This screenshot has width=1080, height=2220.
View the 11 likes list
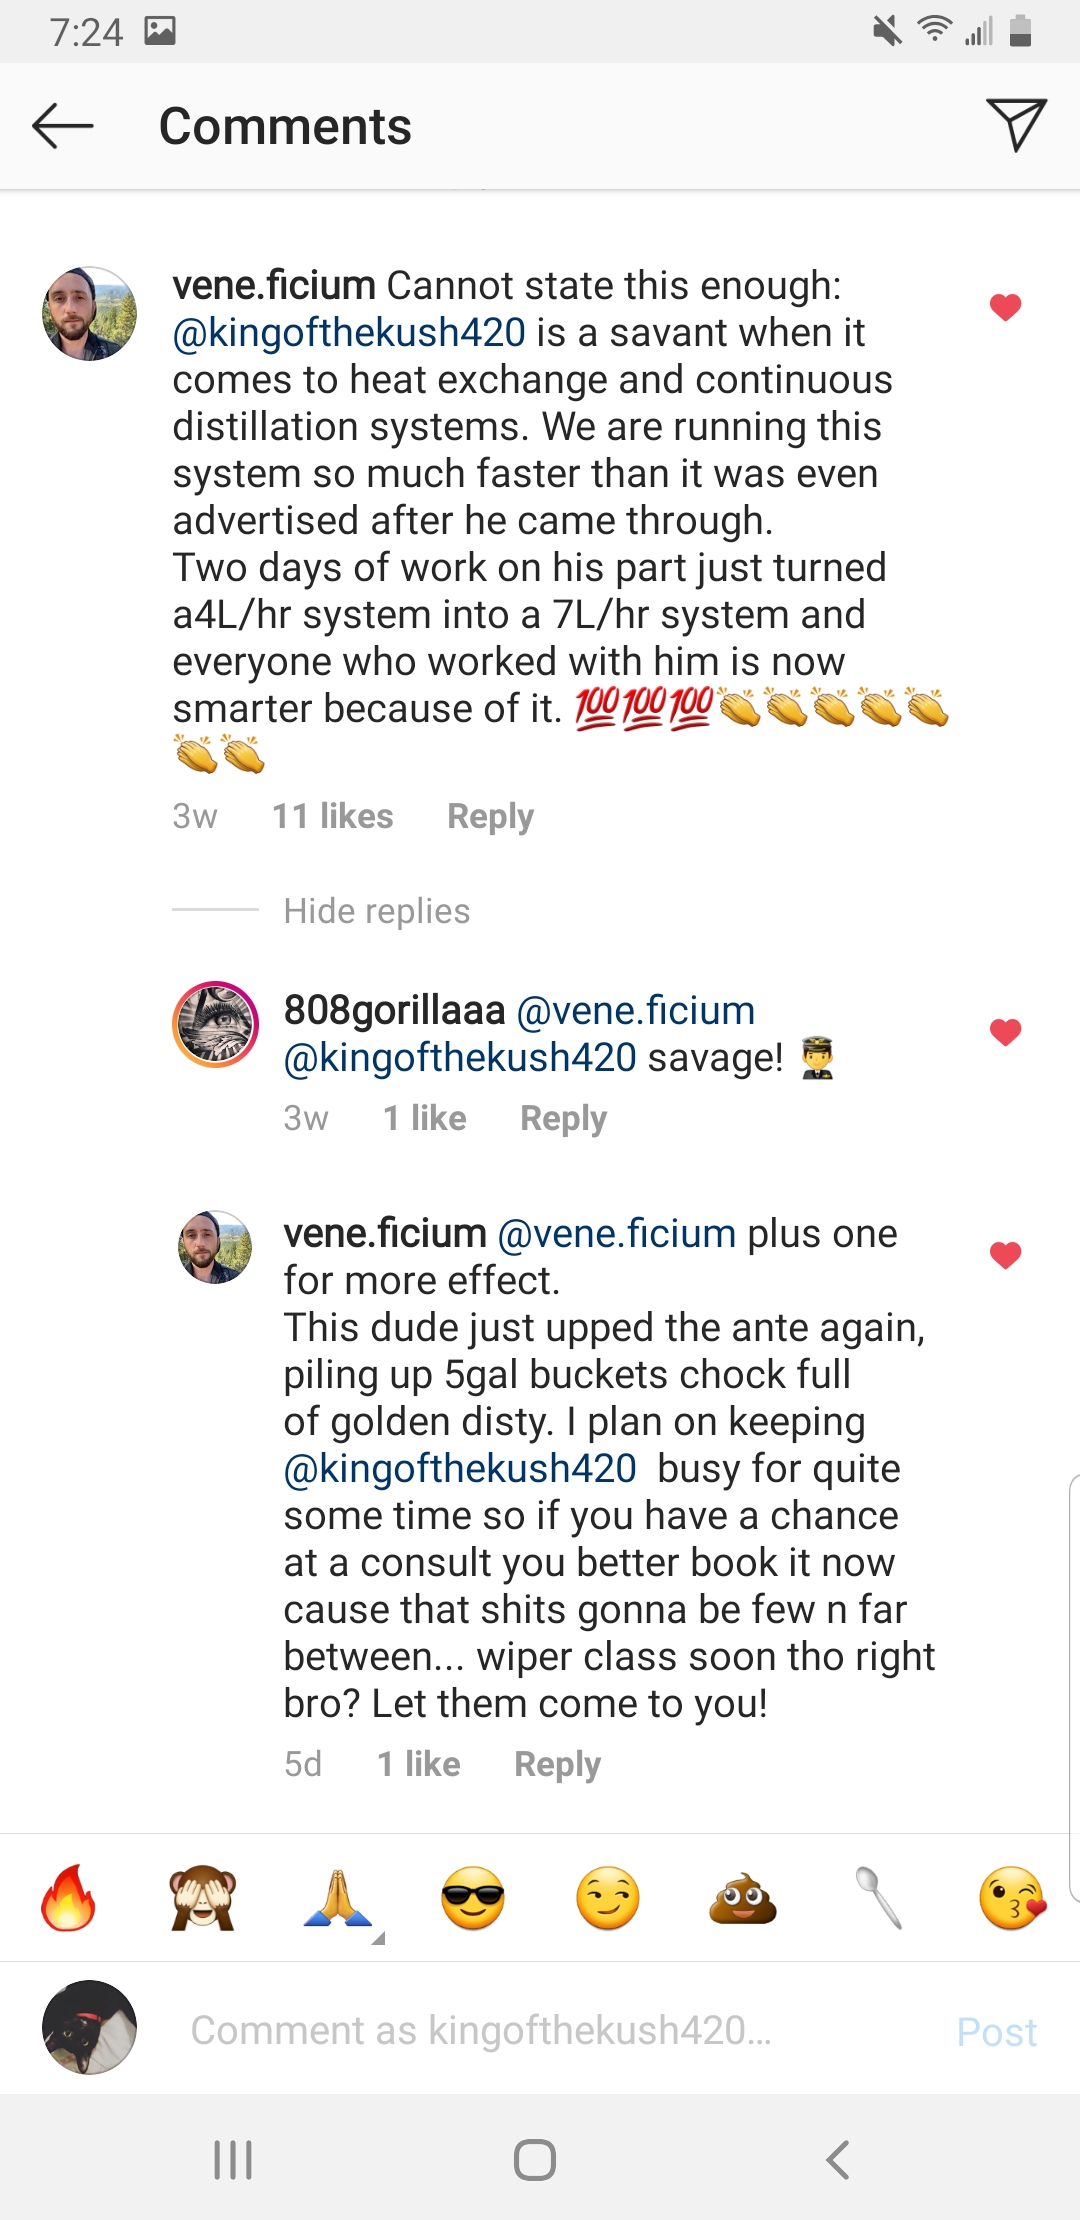(x=333, y=816)
